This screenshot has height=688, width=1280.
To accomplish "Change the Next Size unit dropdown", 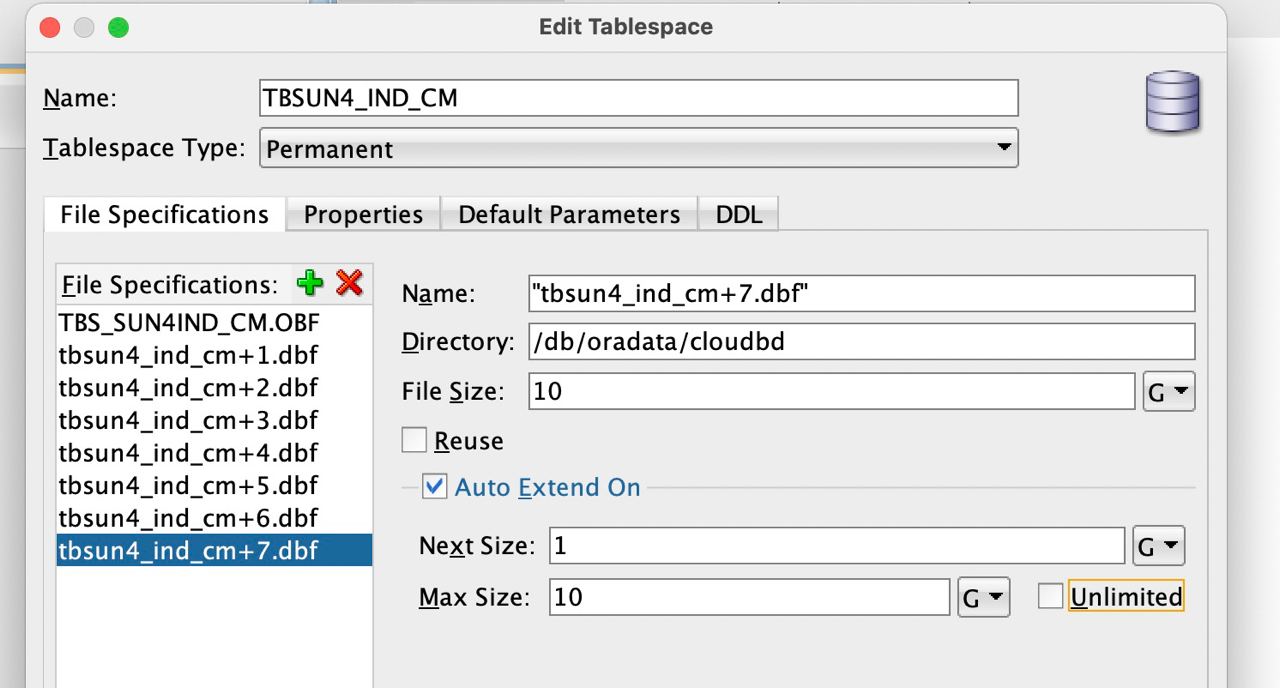I will [1159, 546].
